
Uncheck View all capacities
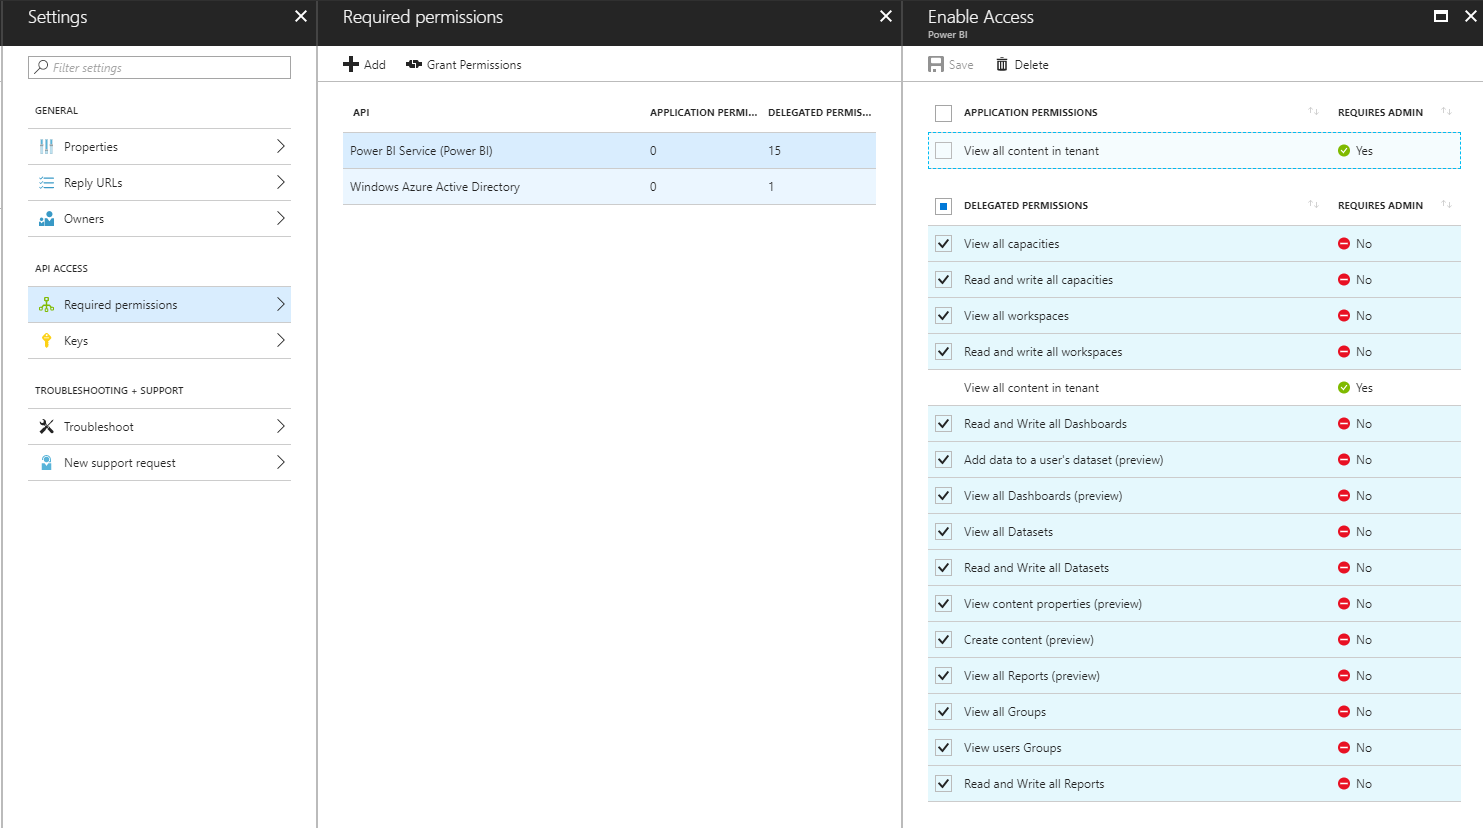pyautogui.click(x=943, y=243)
